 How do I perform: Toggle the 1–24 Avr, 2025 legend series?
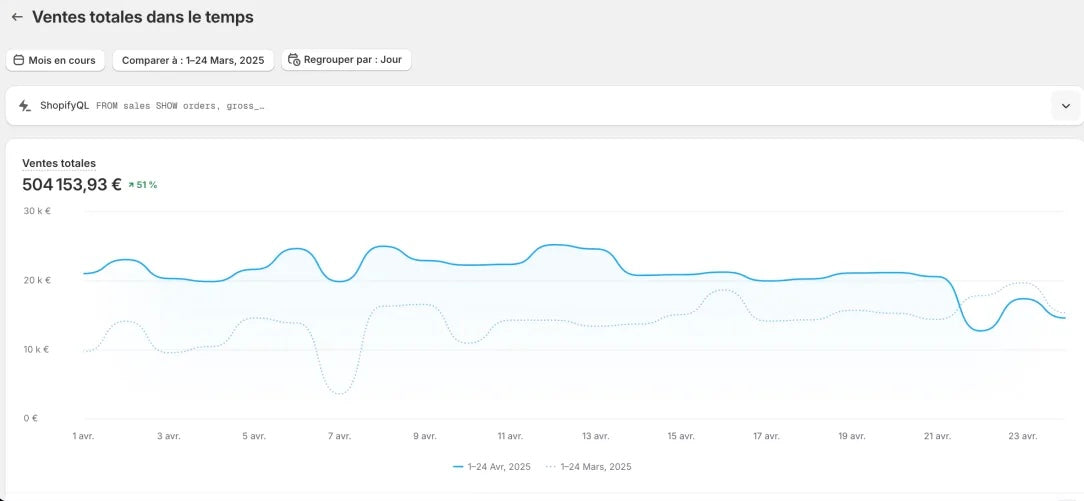(x=498, y=466)
